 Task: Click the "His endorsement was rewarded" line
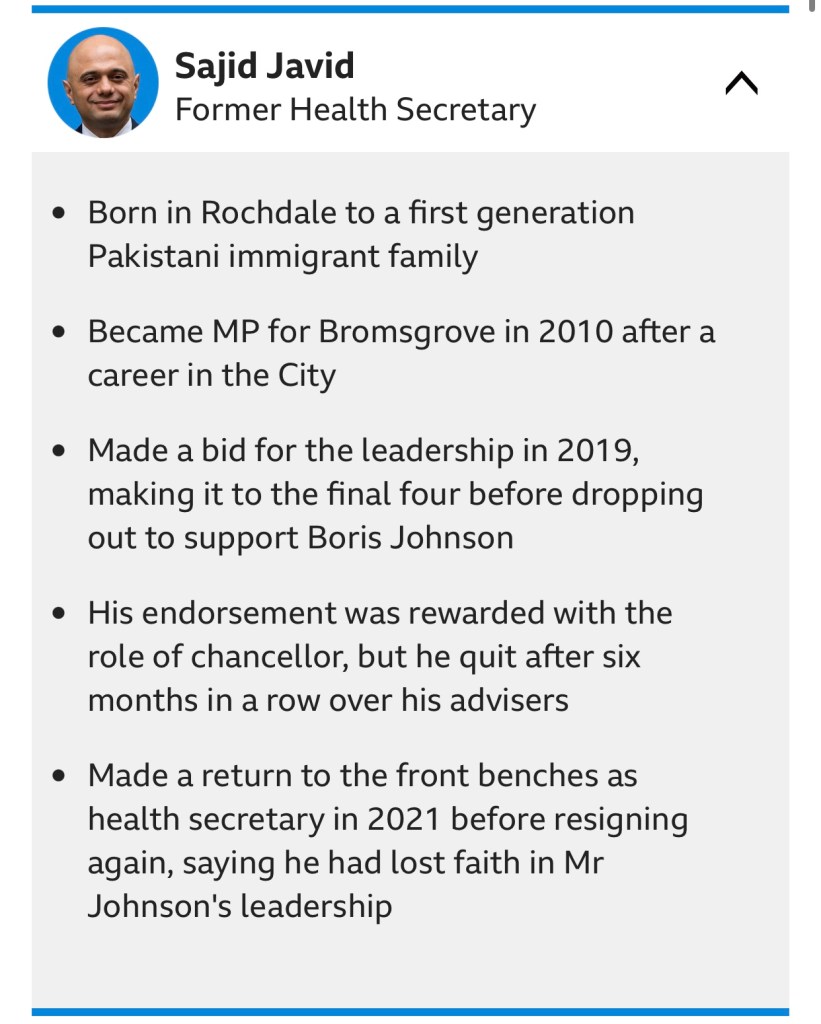tap(379, 612)
